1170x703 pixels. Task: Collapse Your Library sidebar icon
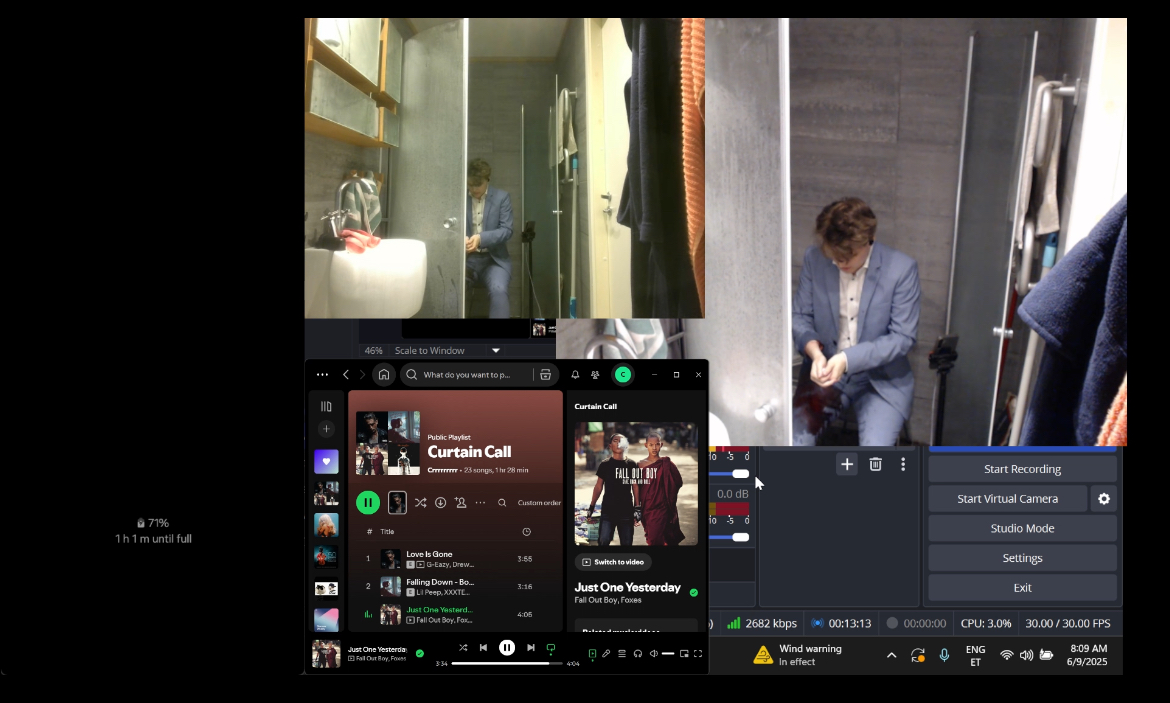pyautogui.click(x=326, y=407)
